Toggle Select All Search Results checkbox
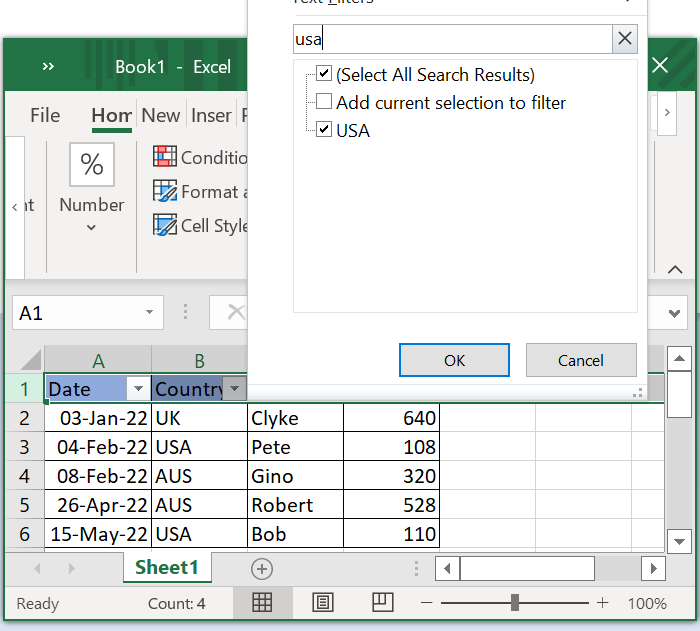This screenshot has width=700, height=631. tap(324, 74)
